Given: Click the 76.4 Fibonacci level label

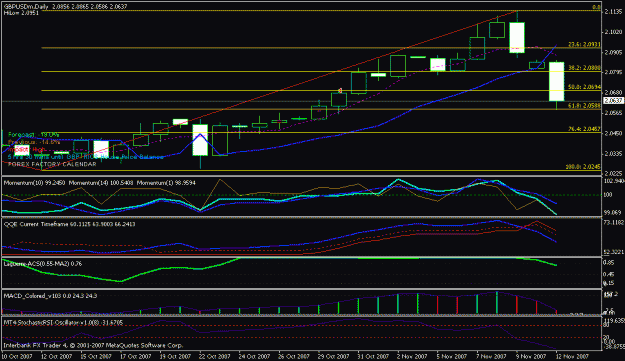Looking at the screenshot, I should (584, 129).
